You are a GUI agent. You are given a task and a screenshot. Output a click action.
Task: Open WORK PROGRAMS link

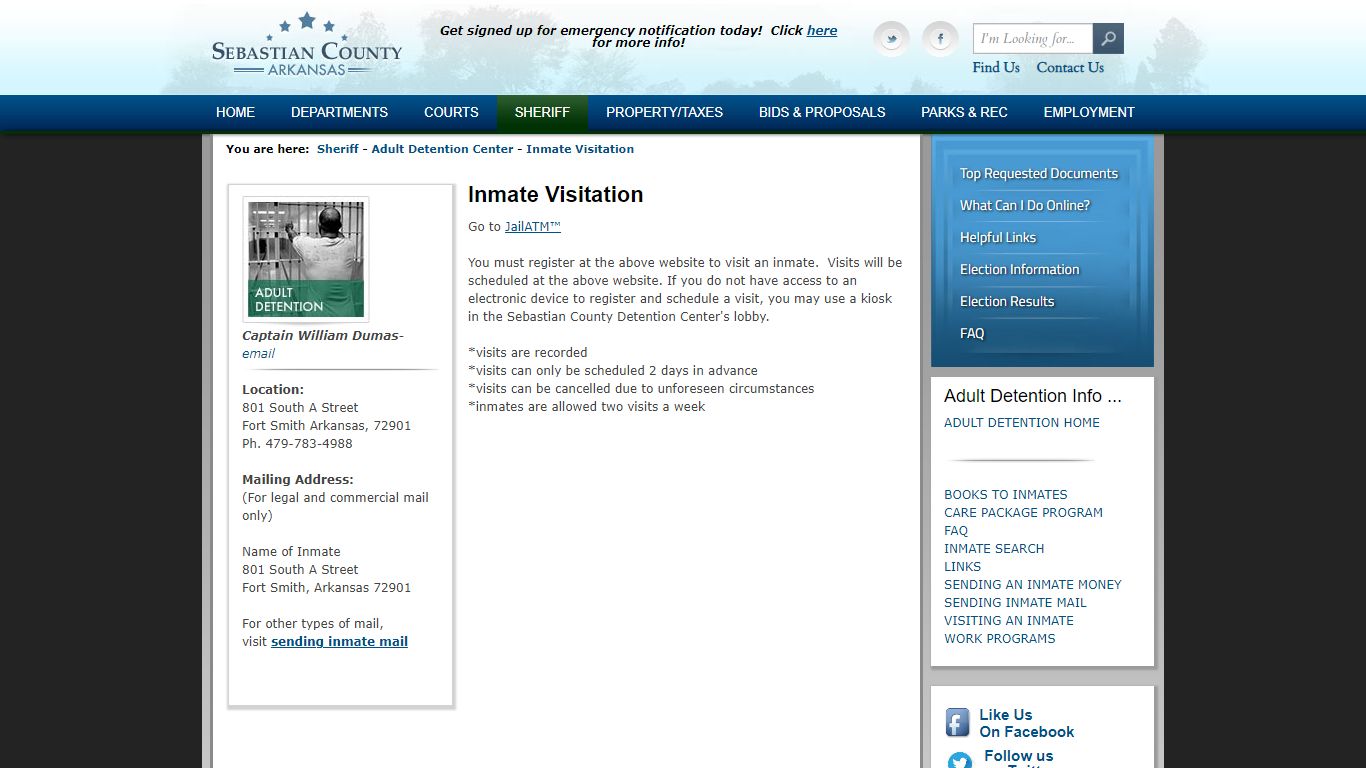pyautogui.click(x=1000, y=639)
